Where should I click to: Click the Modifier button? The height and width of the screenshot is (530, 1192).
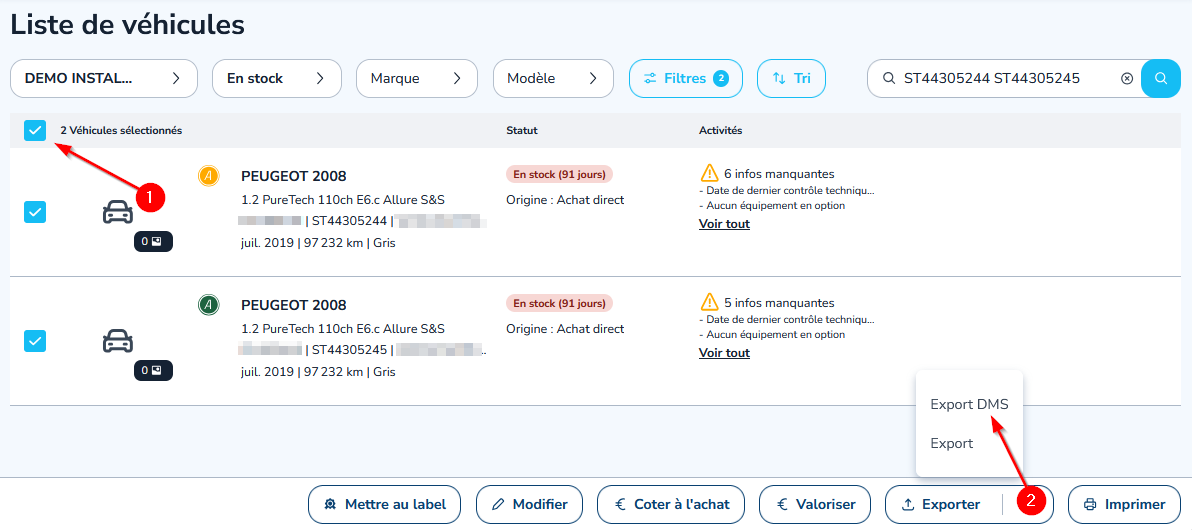tap(529, 504)
